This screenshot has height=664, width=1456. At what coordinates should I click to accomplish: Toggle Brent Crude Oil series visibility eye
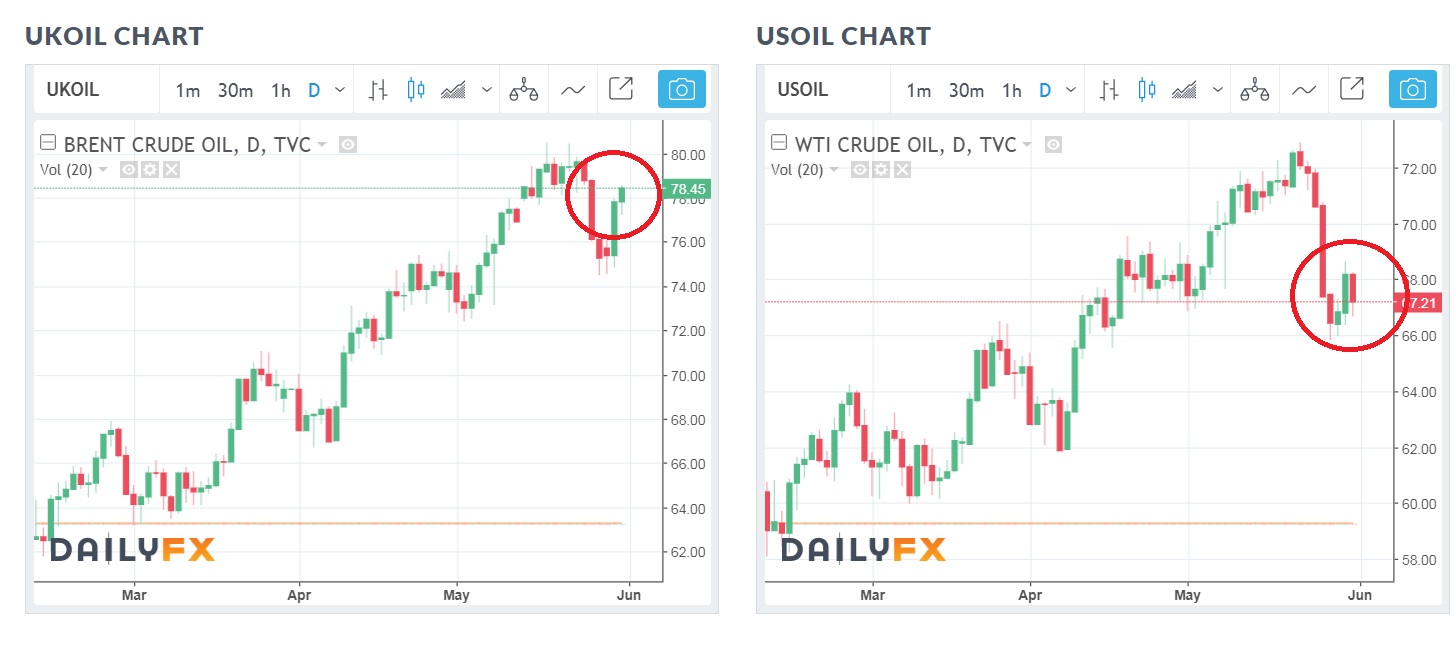tap(347, 145)
